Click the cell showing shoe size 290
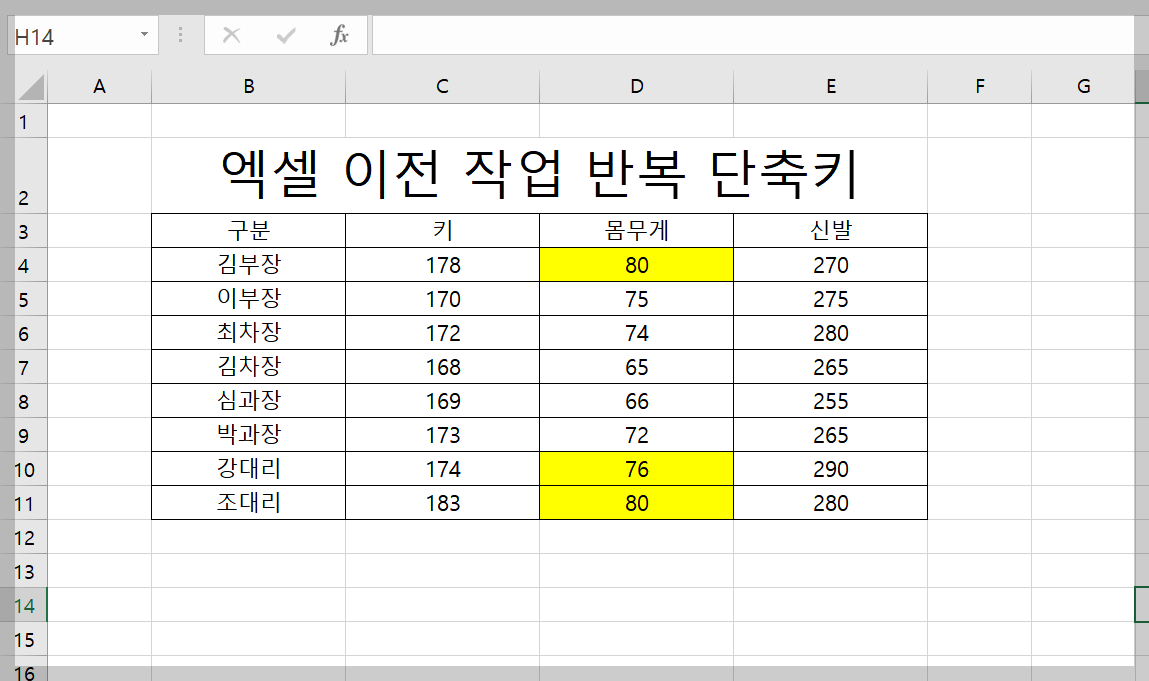Screen dimensions: 1149x681 tap(830, 469)
